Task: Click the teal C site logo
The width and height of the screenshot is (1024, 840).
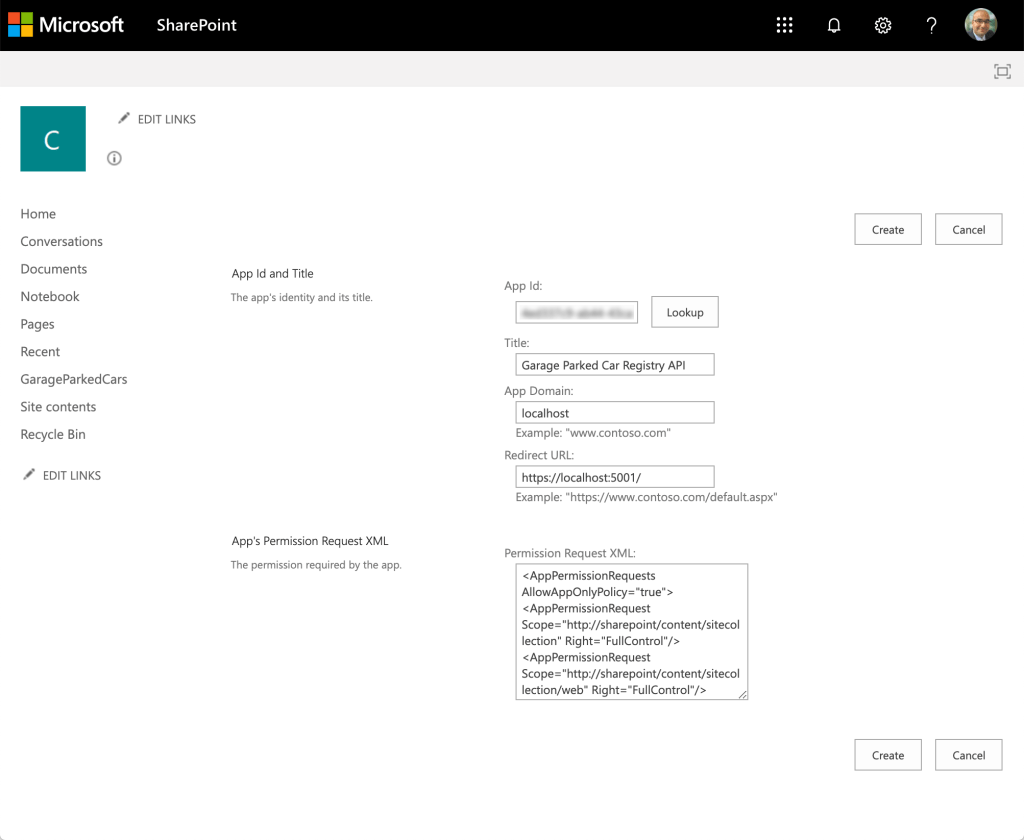Action: tap(53, 139)
